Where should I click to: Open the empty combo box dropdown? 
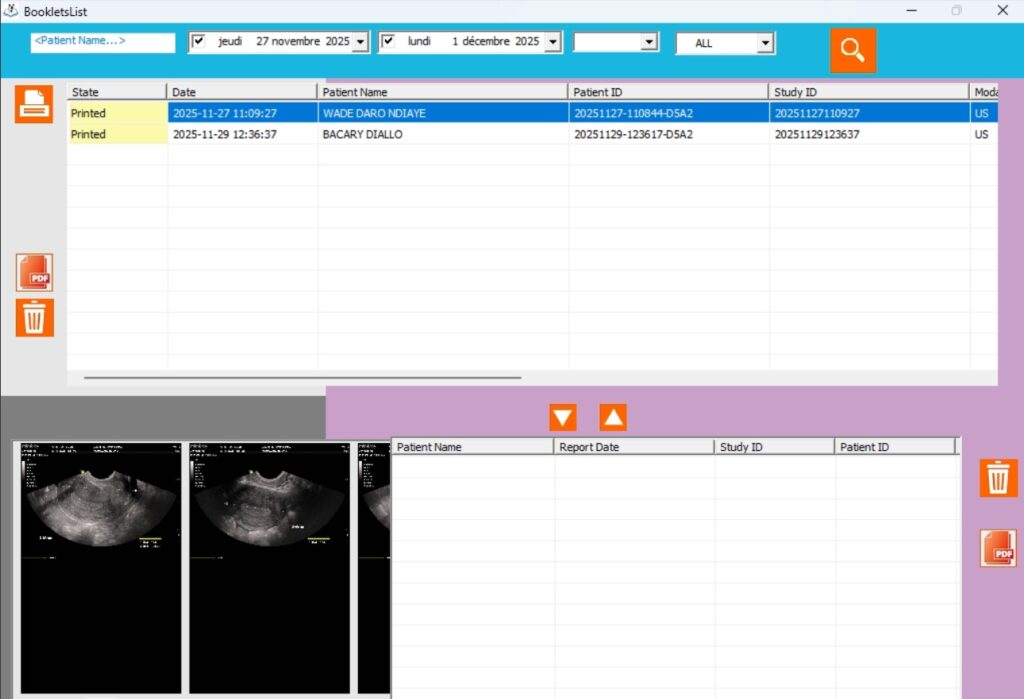click(648, 42)
